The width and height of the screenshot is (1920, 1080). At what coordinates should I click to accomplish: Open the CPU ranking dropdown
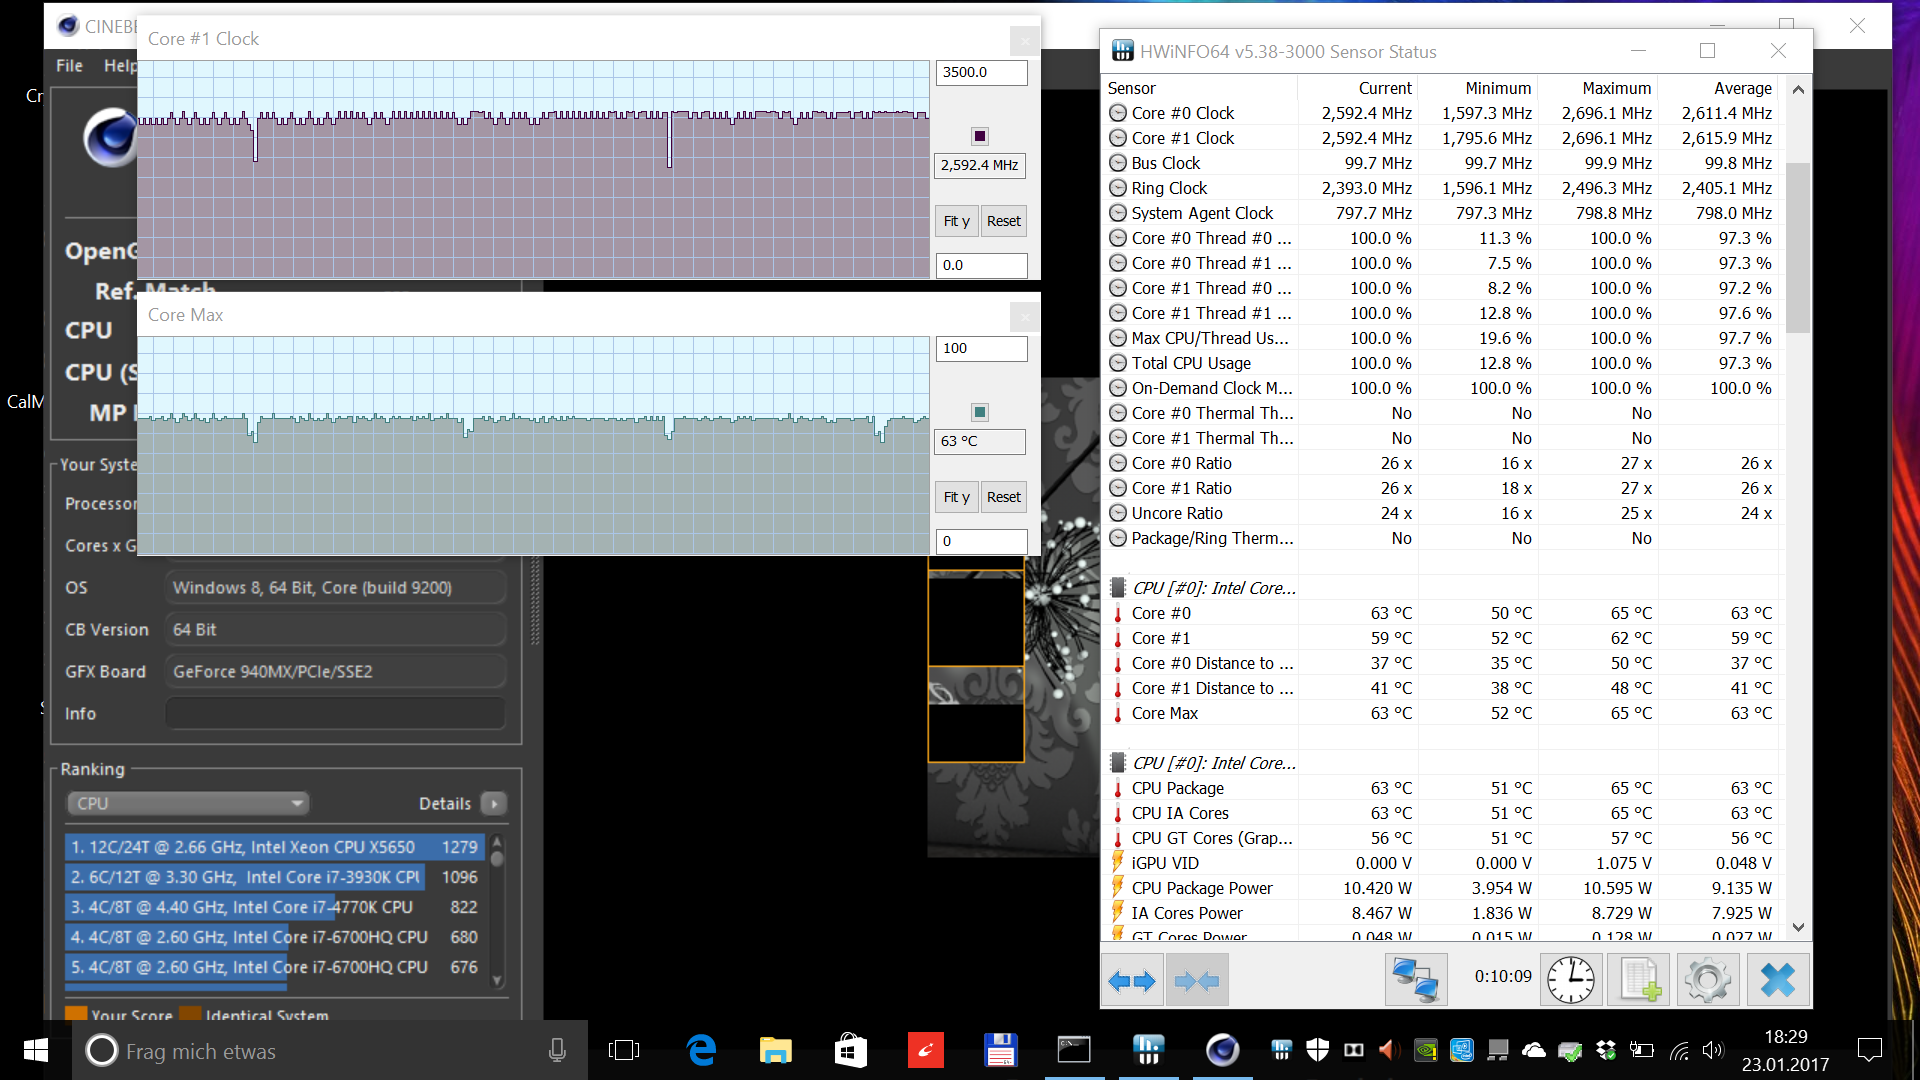[x=188, y=803]
